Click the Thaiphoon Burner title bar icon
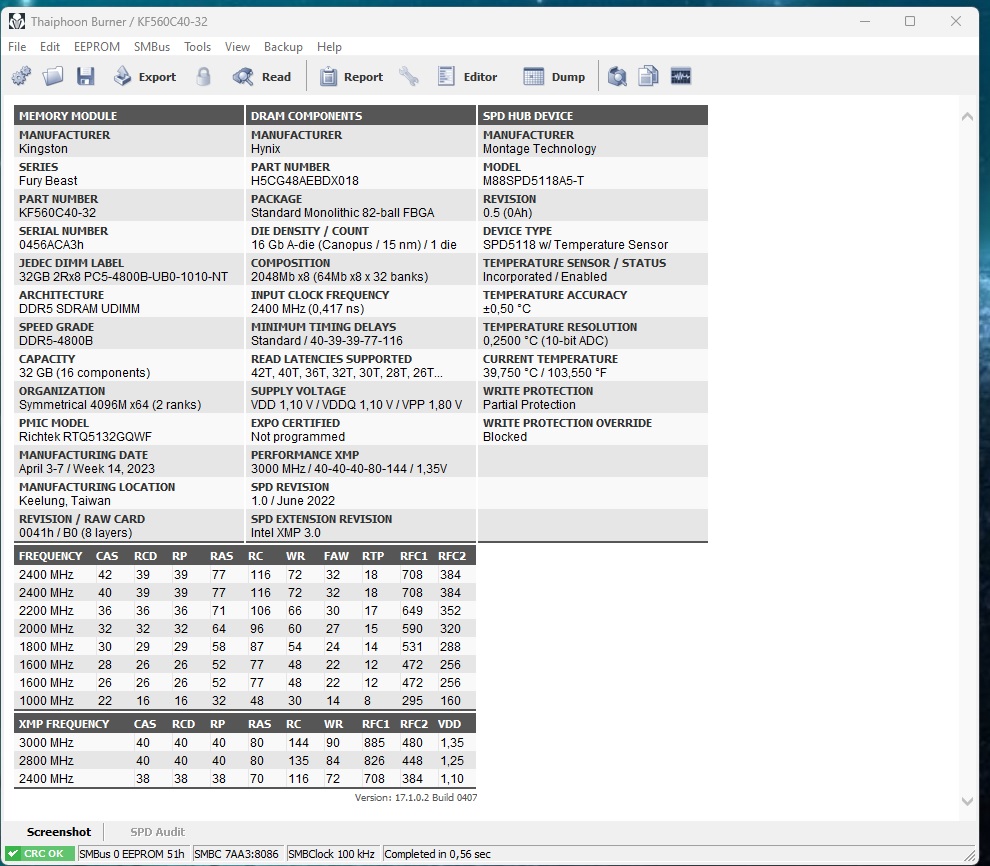Image resolution: width=990 pixels, height=866 pixels. pyautogui.click(x=16, y=21)
